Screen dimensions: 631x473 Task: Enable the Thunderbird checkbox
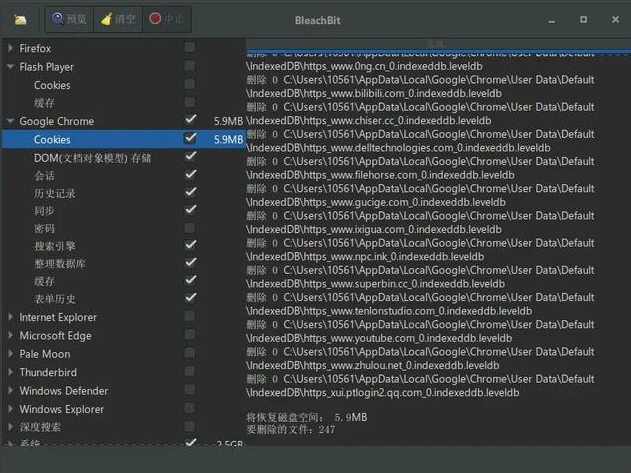click(x=190, y=371)
